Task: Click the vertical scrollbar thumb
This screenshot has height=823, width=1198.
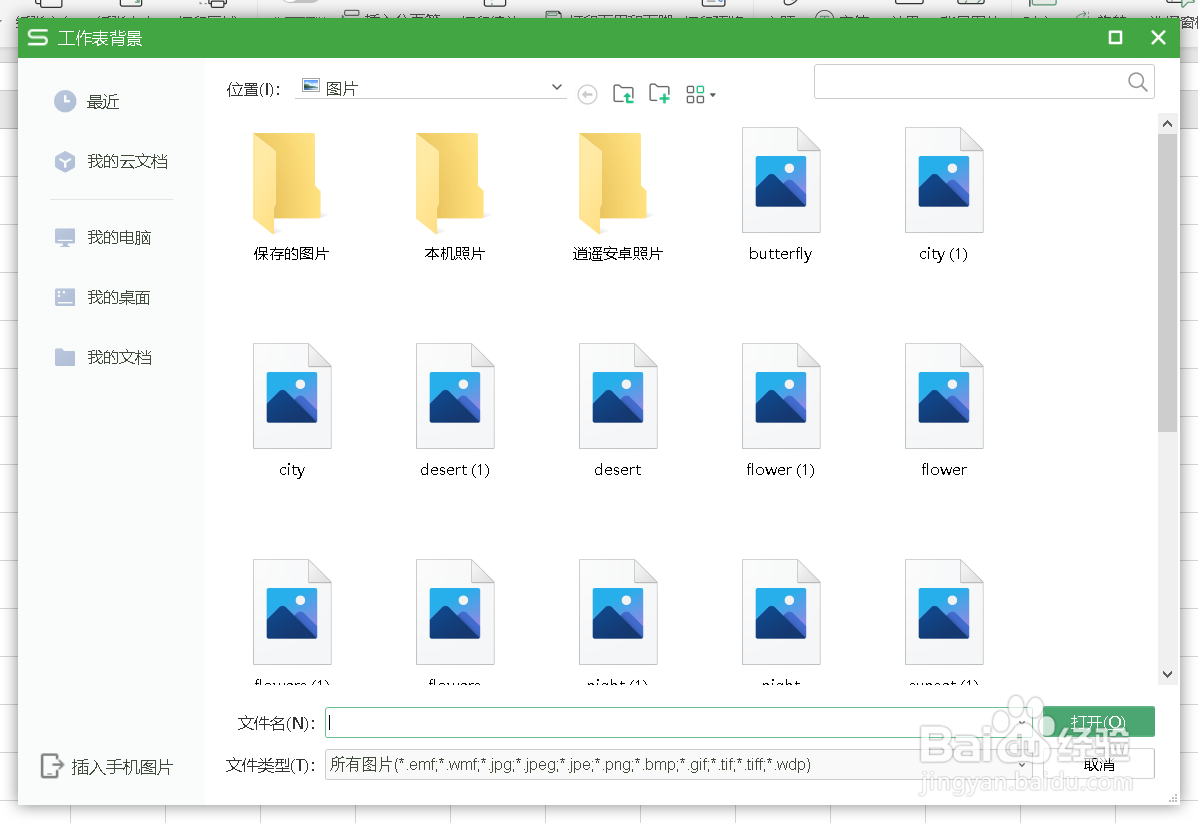Action: tap(1167, 283)
